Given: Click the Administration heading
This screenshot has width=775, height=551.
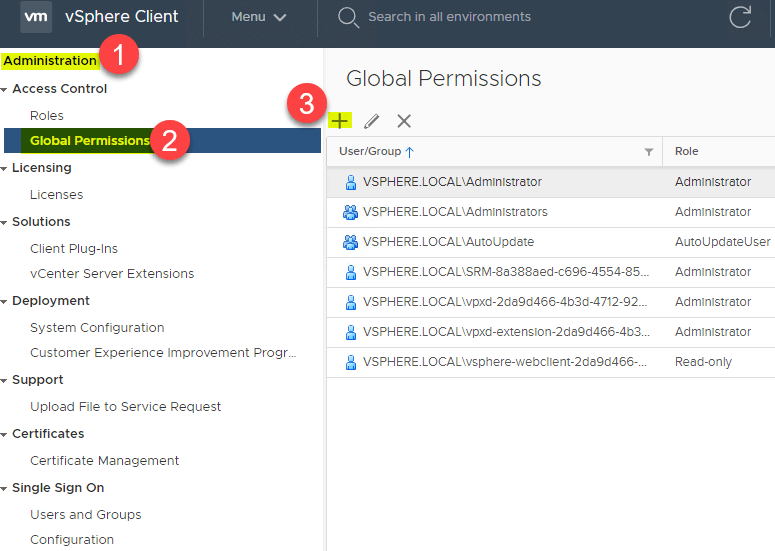Looking at the screenshot, I should (x=50, y=61).
